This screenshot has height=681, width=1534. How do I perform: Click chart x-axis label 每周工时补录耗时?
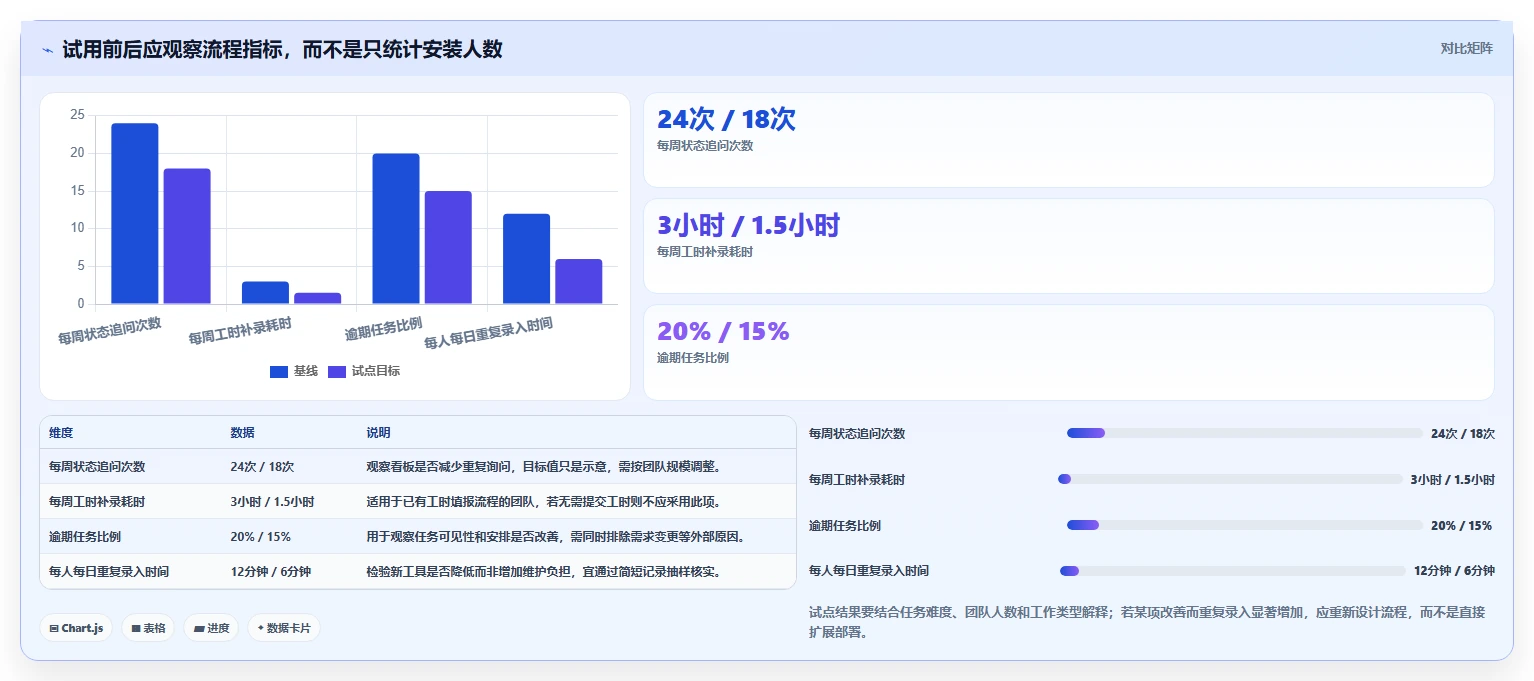pos(240,331)
